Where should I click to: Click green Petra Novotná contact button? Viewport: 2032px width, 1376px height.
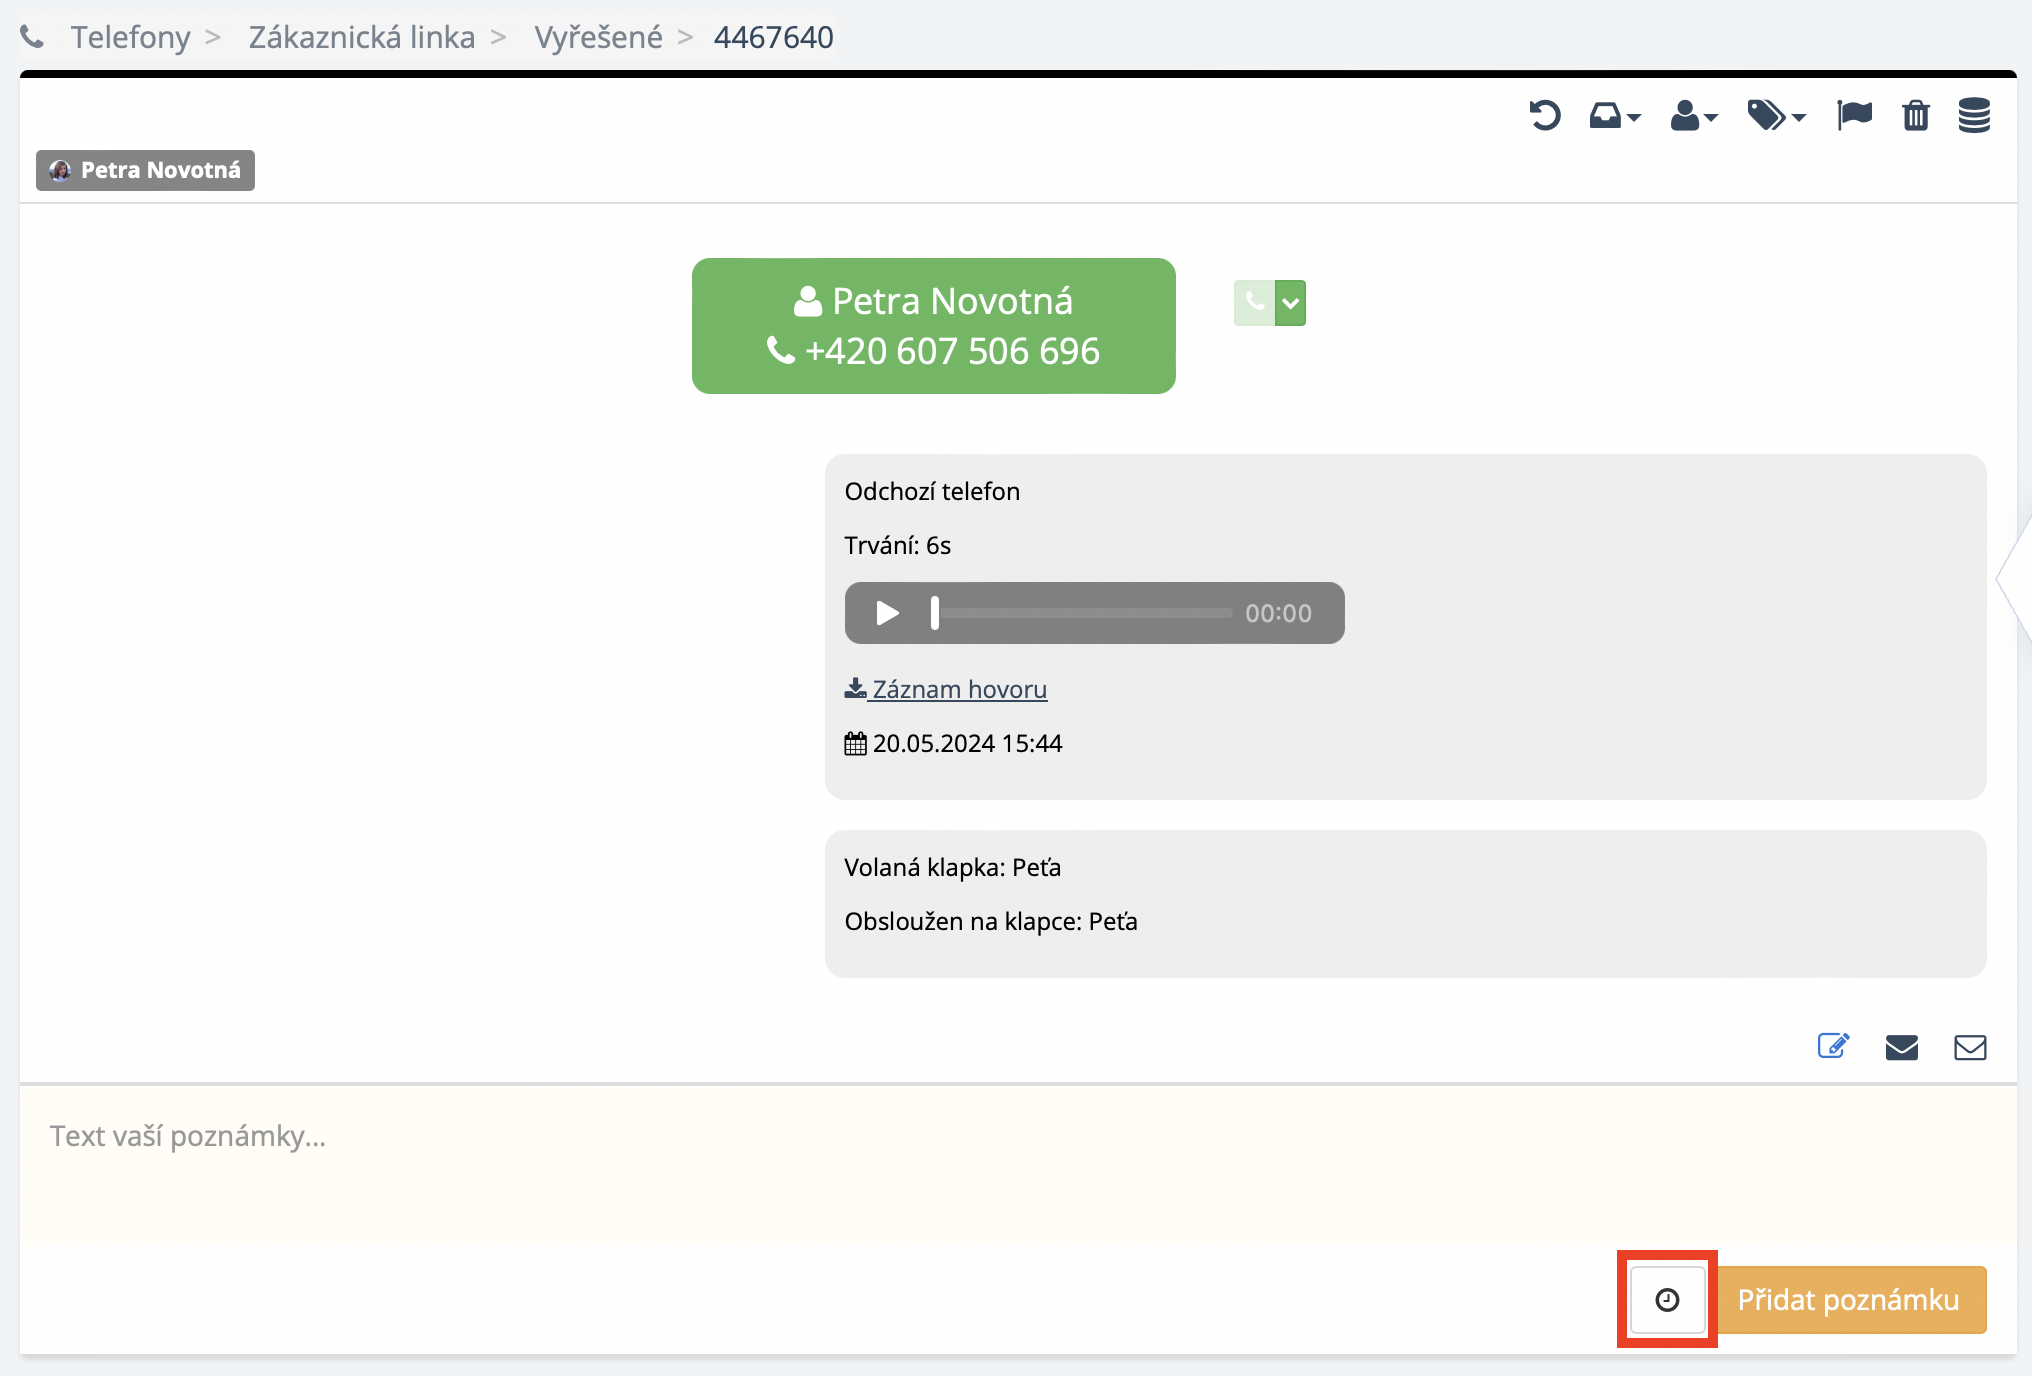(933, 326)
